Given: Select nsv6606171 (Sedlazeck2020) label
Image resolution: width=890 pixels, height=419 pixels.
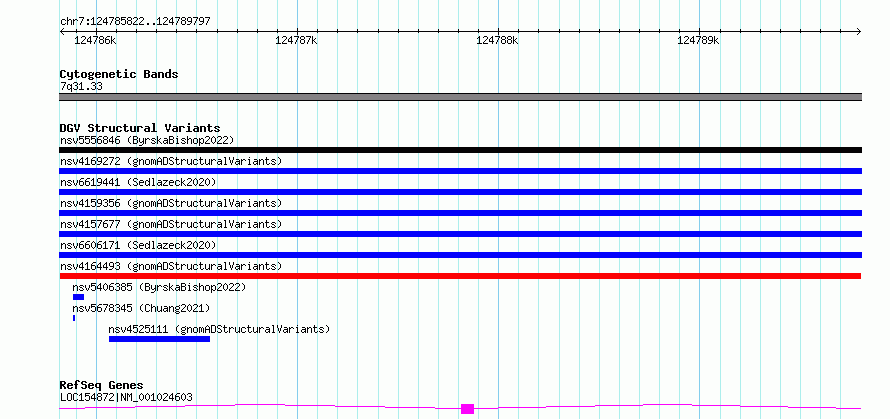Looking at the screenshot, I should (x=138, y=245).
